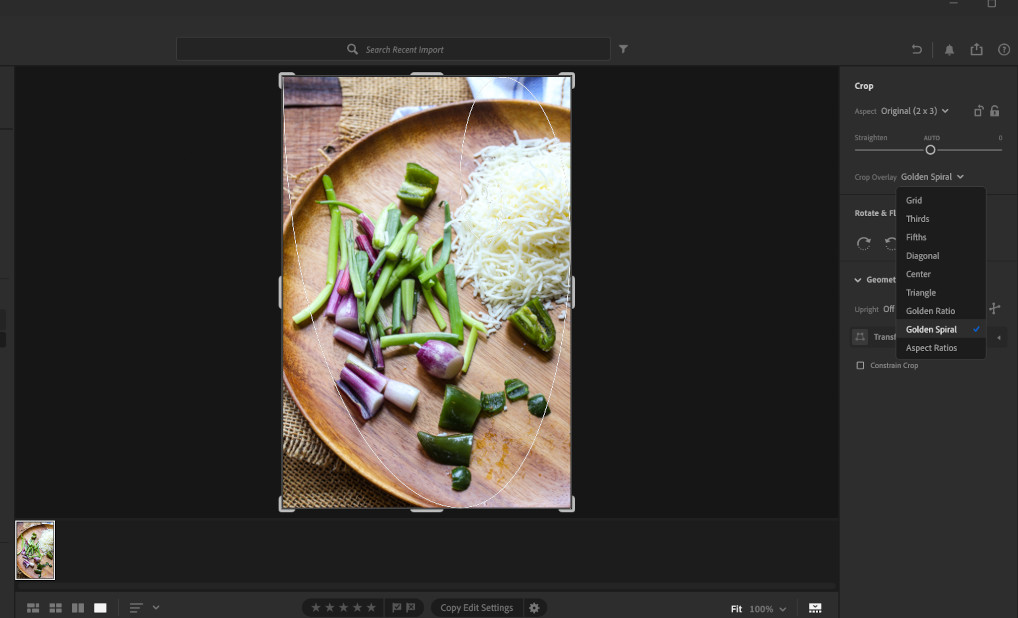Viewport: 1018px width, 618px height.
Task: Open the Aspect Original (2 x 3) dropdown
Action: [x=914, y=111]
